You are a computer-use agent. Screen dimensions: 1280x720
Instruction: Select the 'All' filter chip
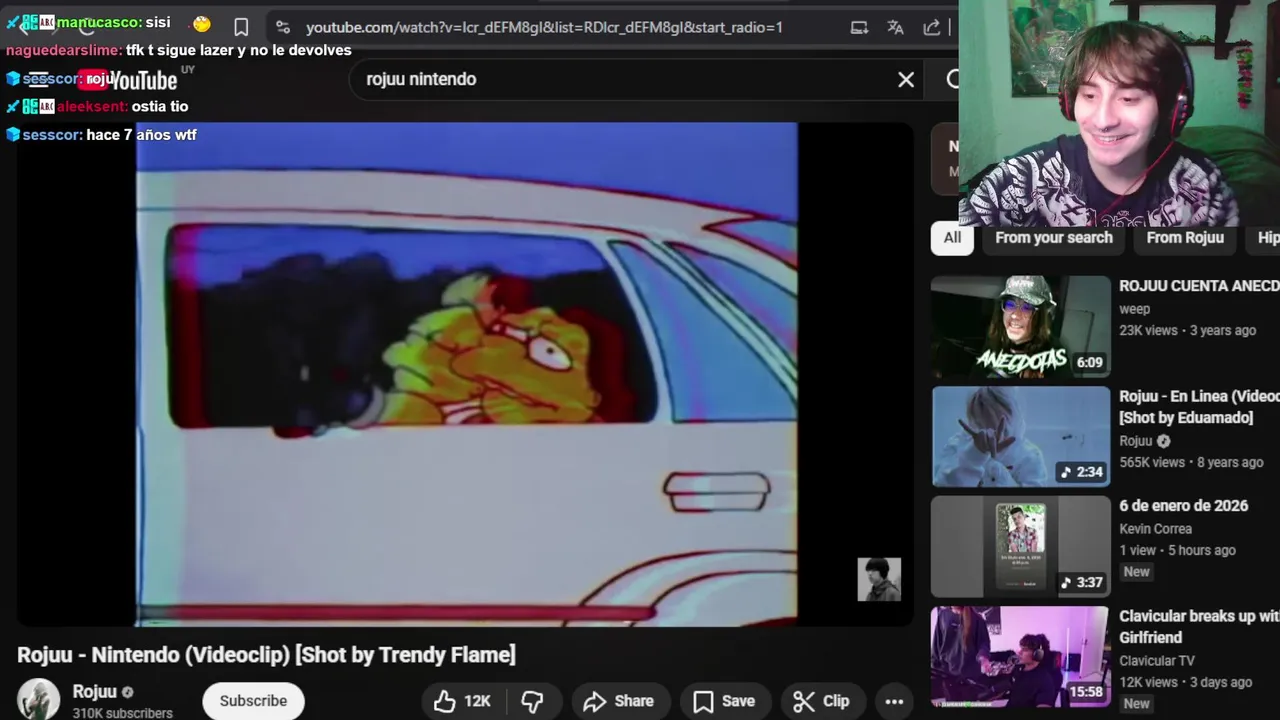point(952,237)
